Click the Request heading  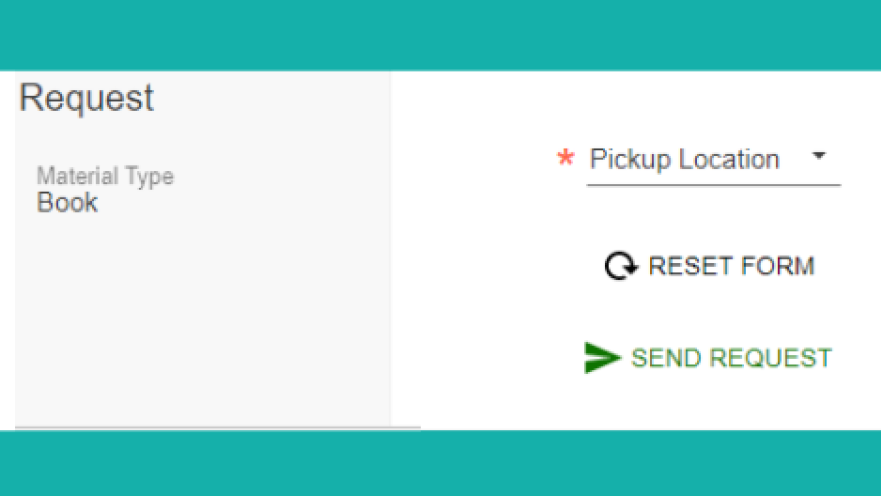click(x=87, y=98)
